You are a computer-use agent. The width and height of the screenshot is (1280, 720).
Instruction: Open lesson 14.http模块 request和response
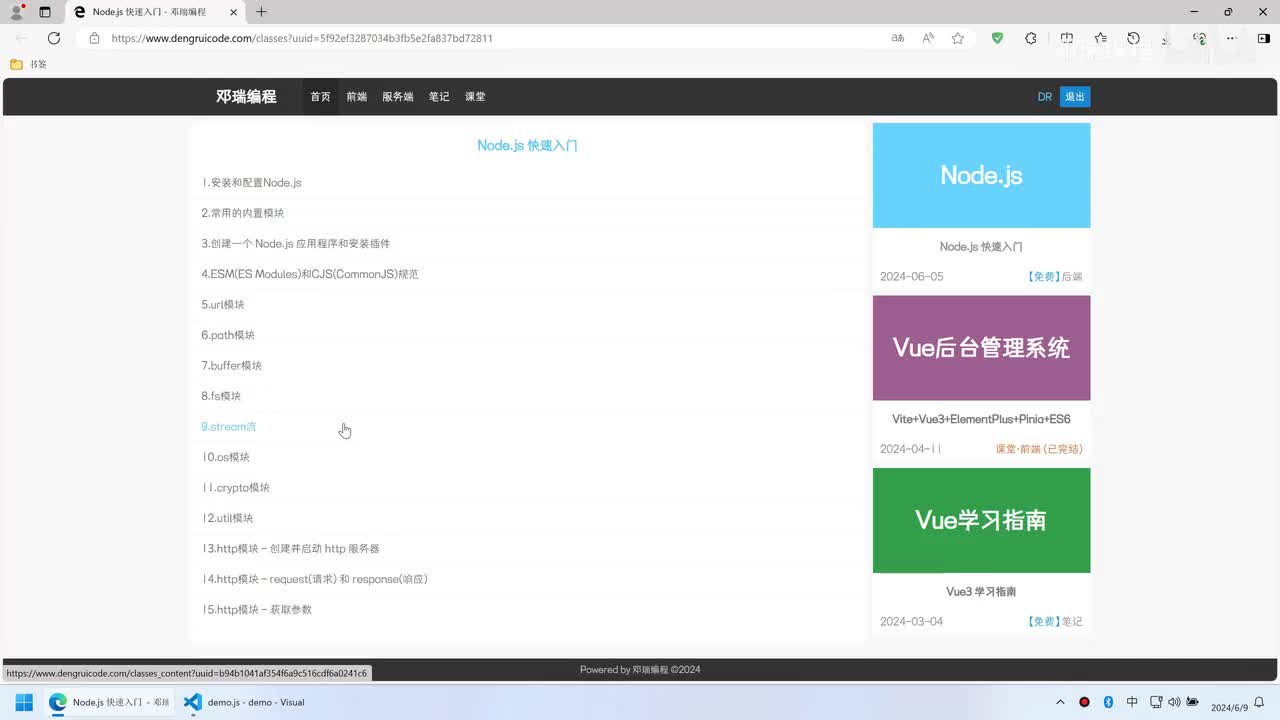[314, 579]
